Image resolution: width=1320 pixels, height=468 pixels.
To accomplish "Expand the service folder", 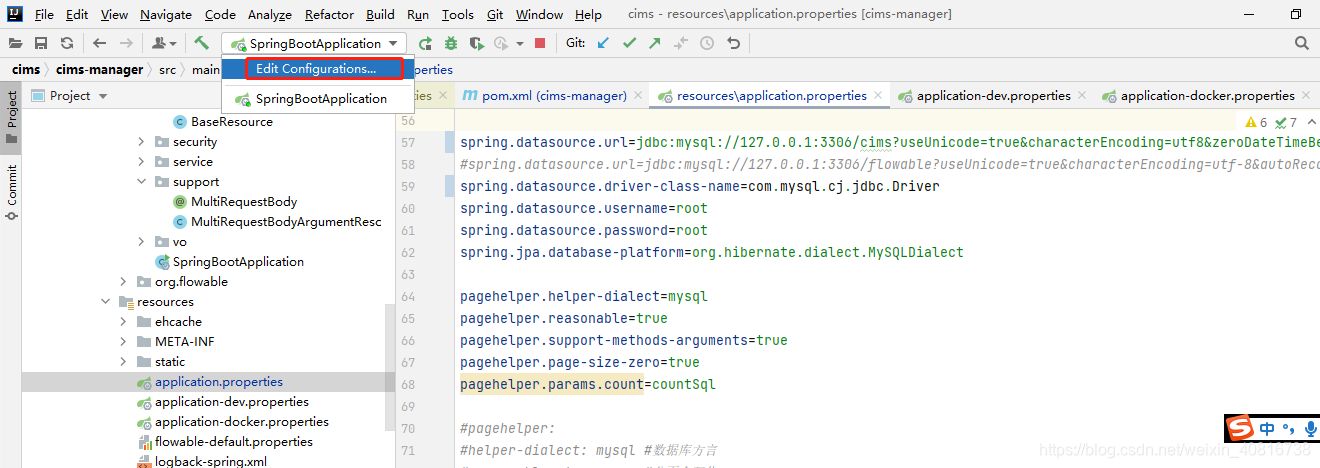I will (x=141, y=162).
